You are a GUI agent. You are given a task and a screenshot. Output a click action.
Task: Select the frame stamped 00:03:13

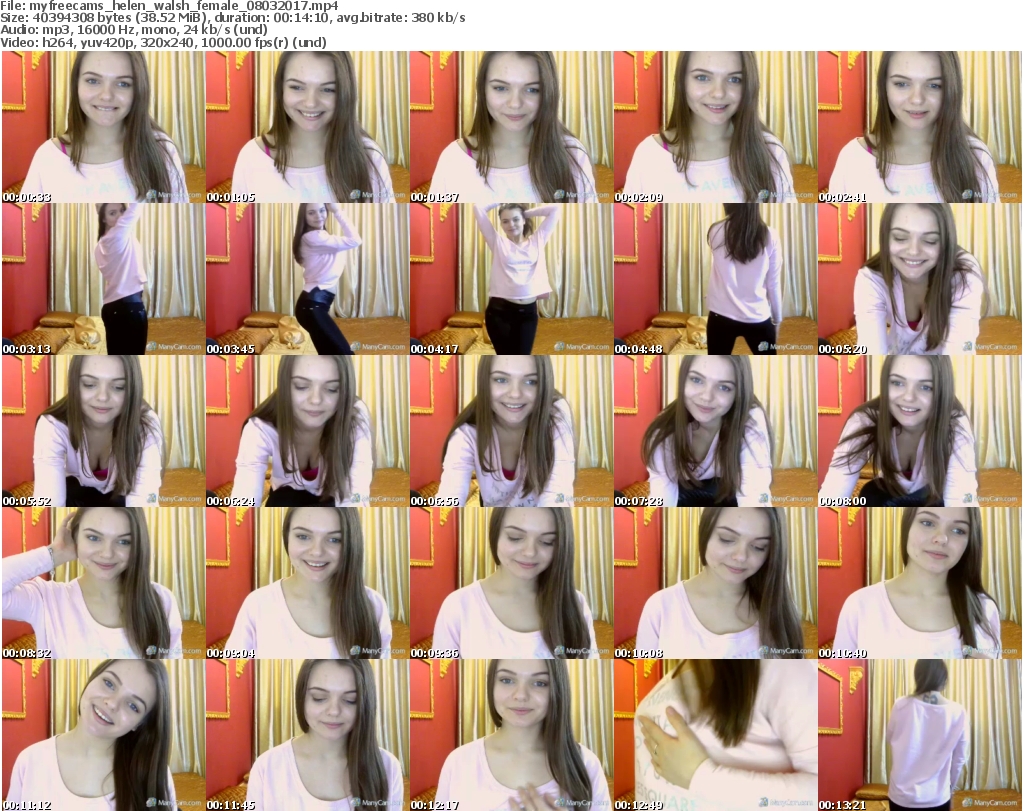pos(103,279)
